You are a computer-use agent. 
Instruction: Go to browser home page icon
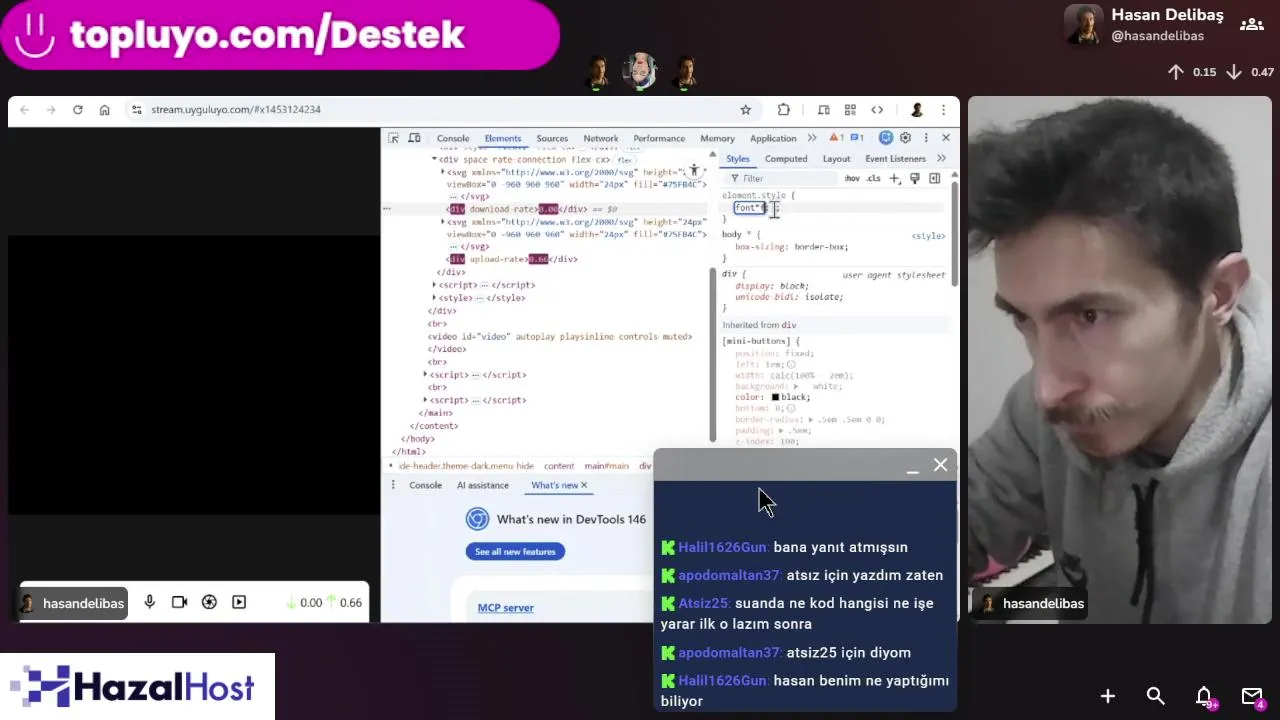[x=104, y=110]
